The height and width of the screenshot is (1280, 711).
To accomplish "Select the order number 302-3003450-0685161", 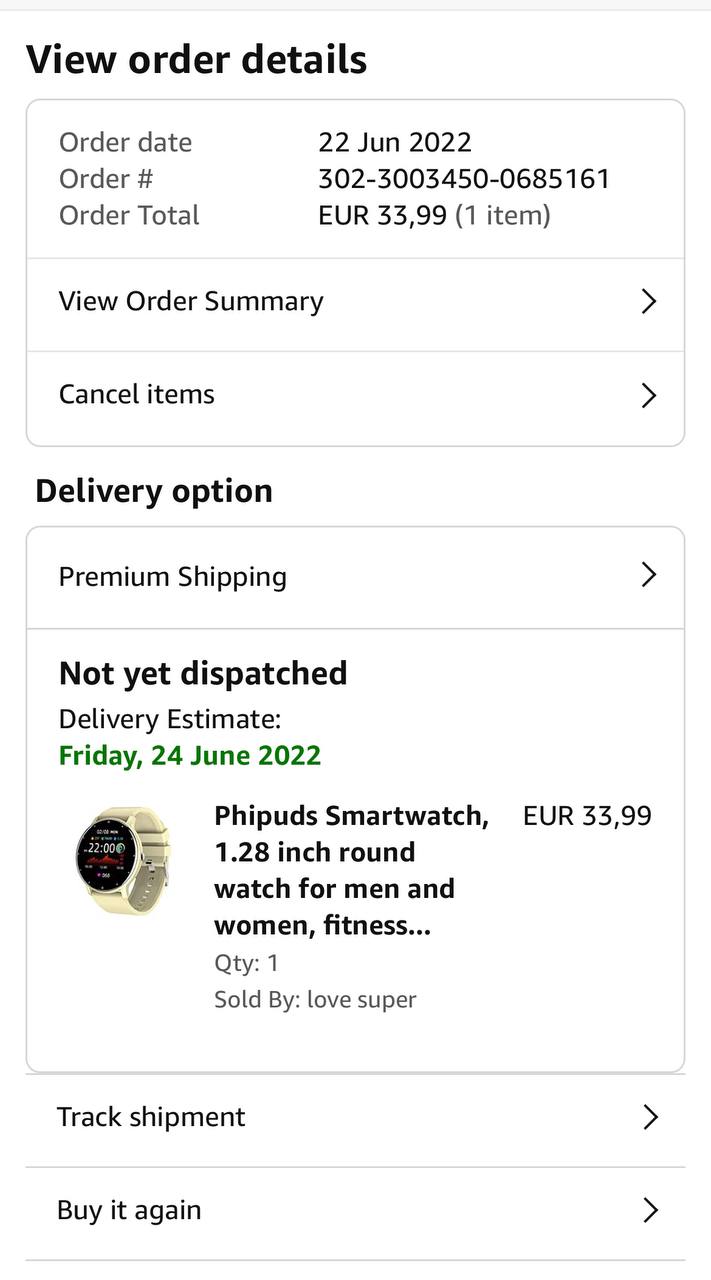I will [464, 179].
